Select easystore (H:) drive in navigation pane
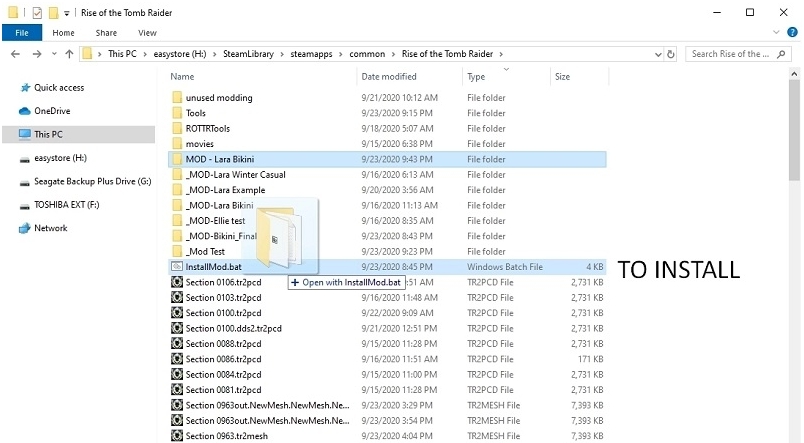 (60, 158)
